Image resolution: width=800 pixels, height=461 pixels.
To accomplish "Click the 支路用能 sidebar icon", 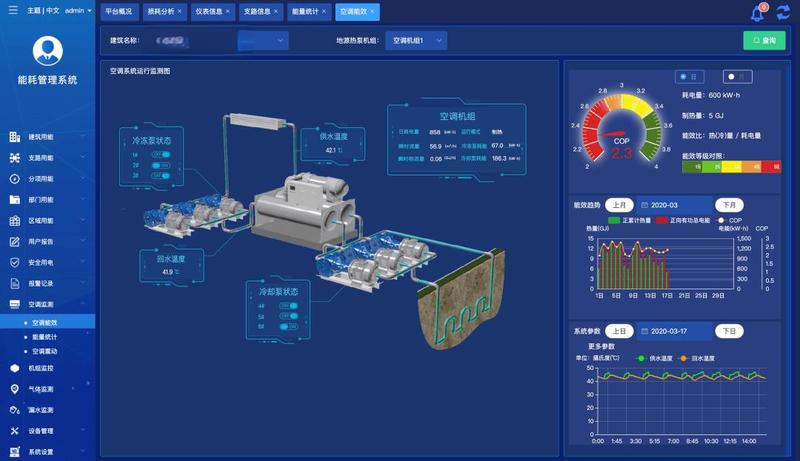I will click(15, 158).
